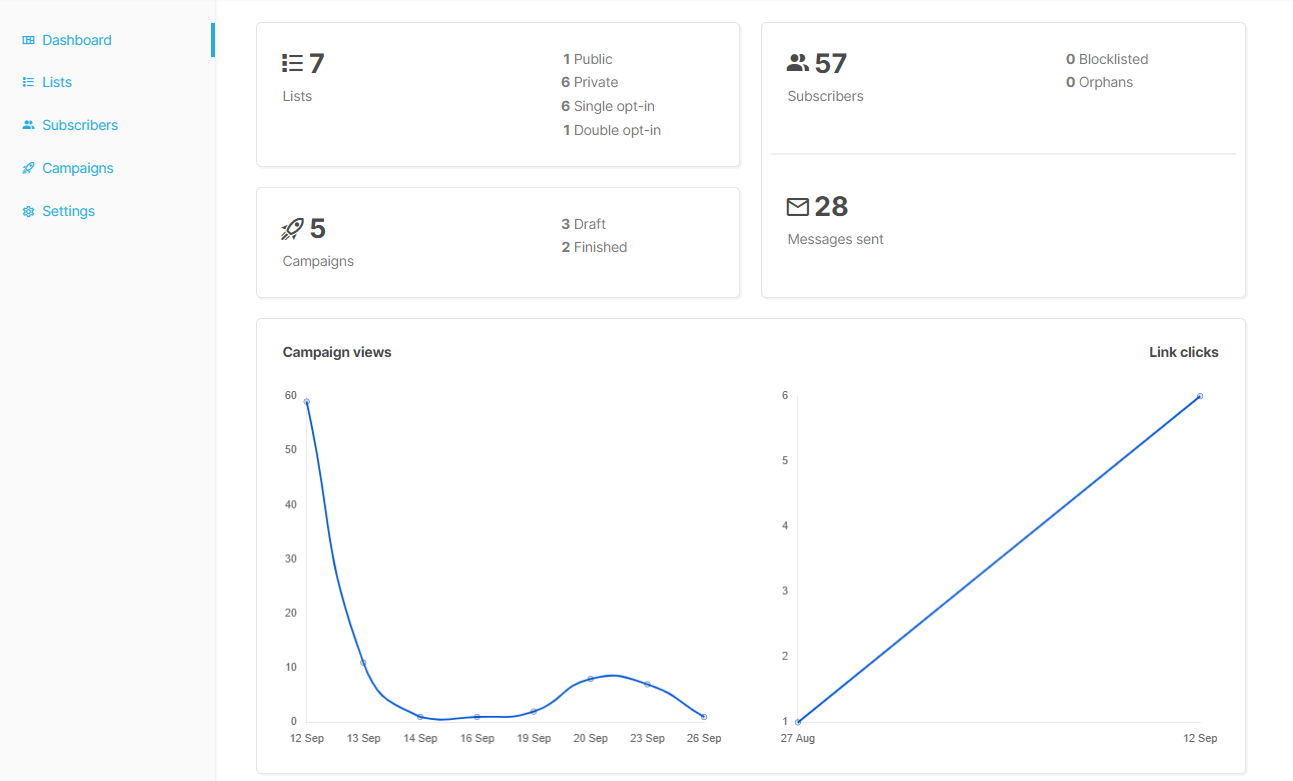The image size is (1293, 781).
Task: Click the envelope icon beside 28
Action: (798, 207)
